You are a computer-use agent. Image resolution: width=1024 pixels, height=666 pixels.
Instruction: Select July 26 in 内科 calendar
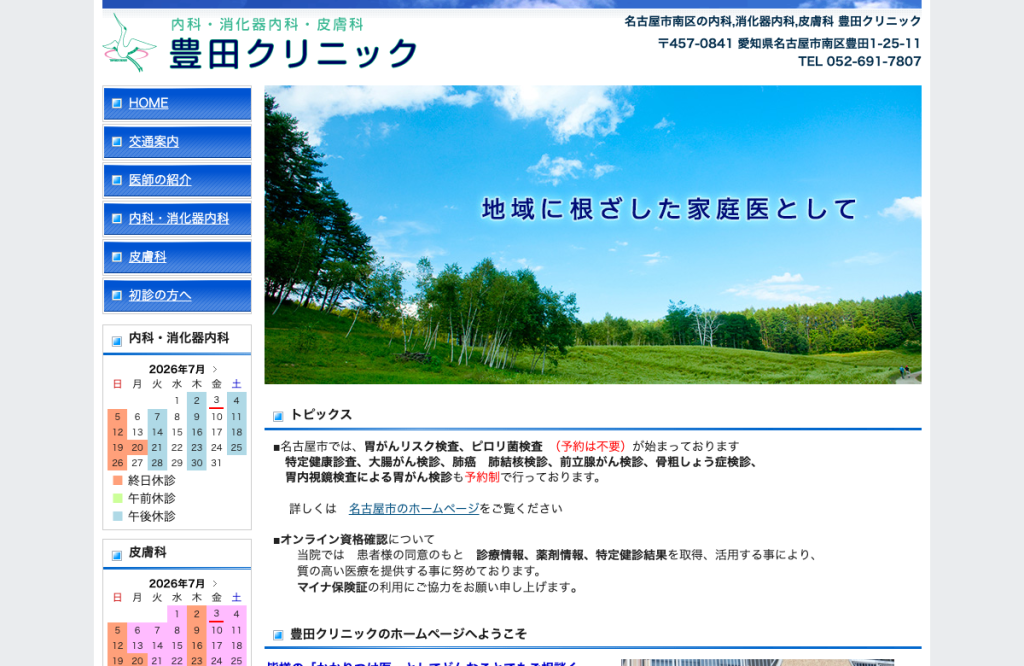click(x=118, y=463)
